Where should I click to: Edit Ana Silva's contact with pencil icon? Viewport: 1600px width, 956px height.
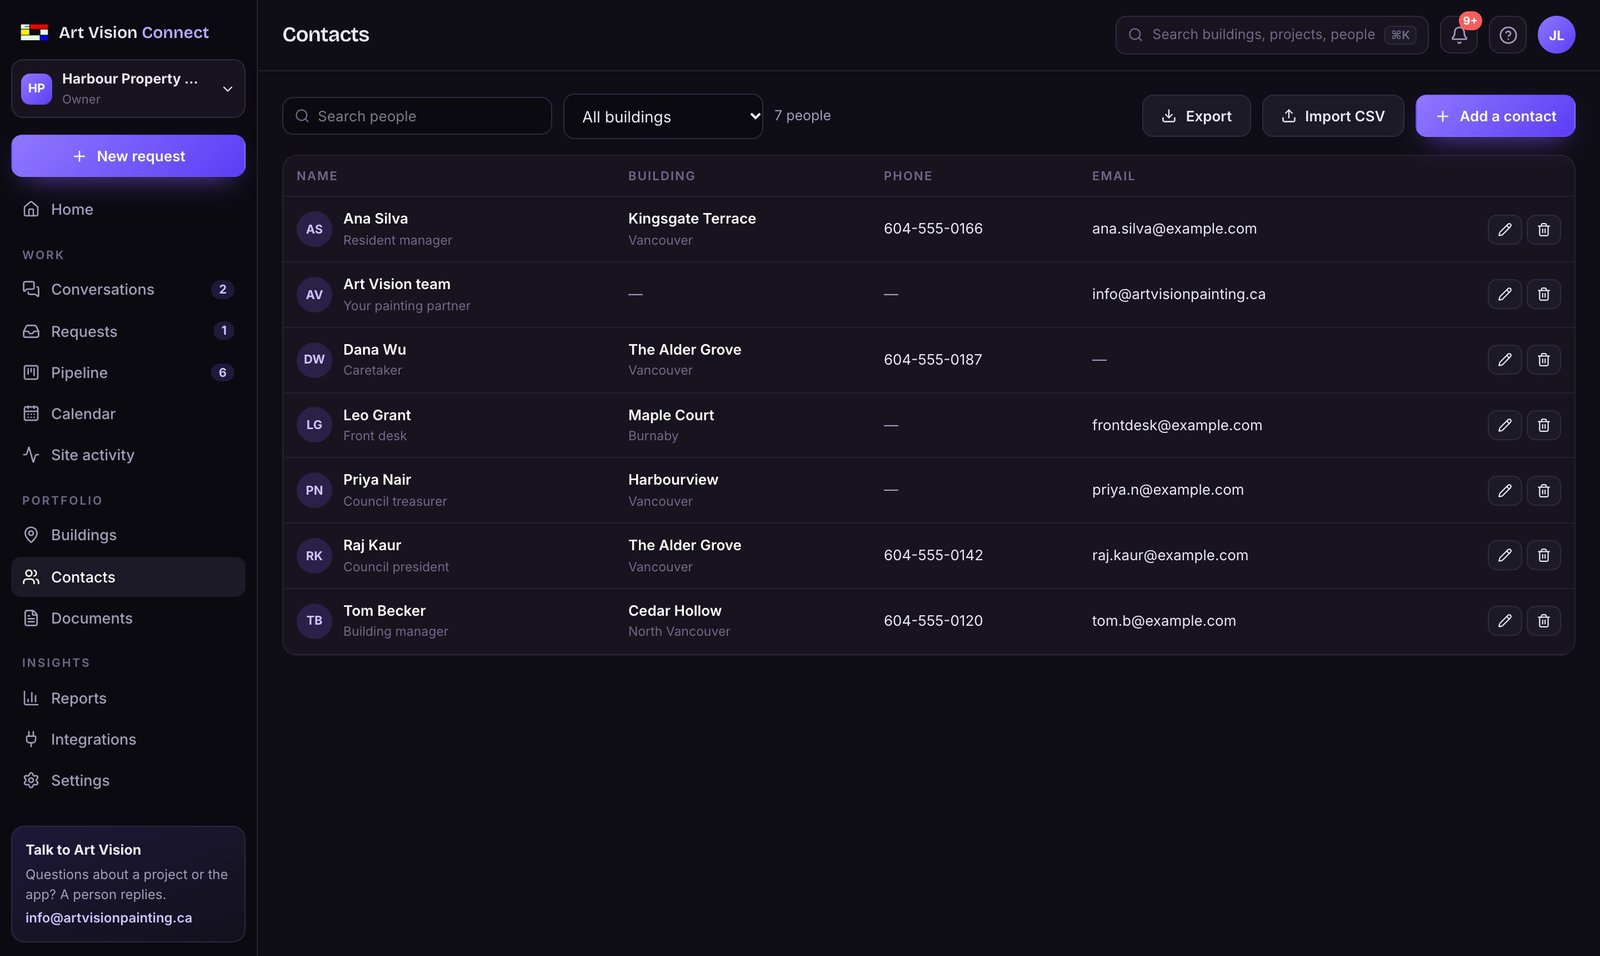coord(1504,229)
